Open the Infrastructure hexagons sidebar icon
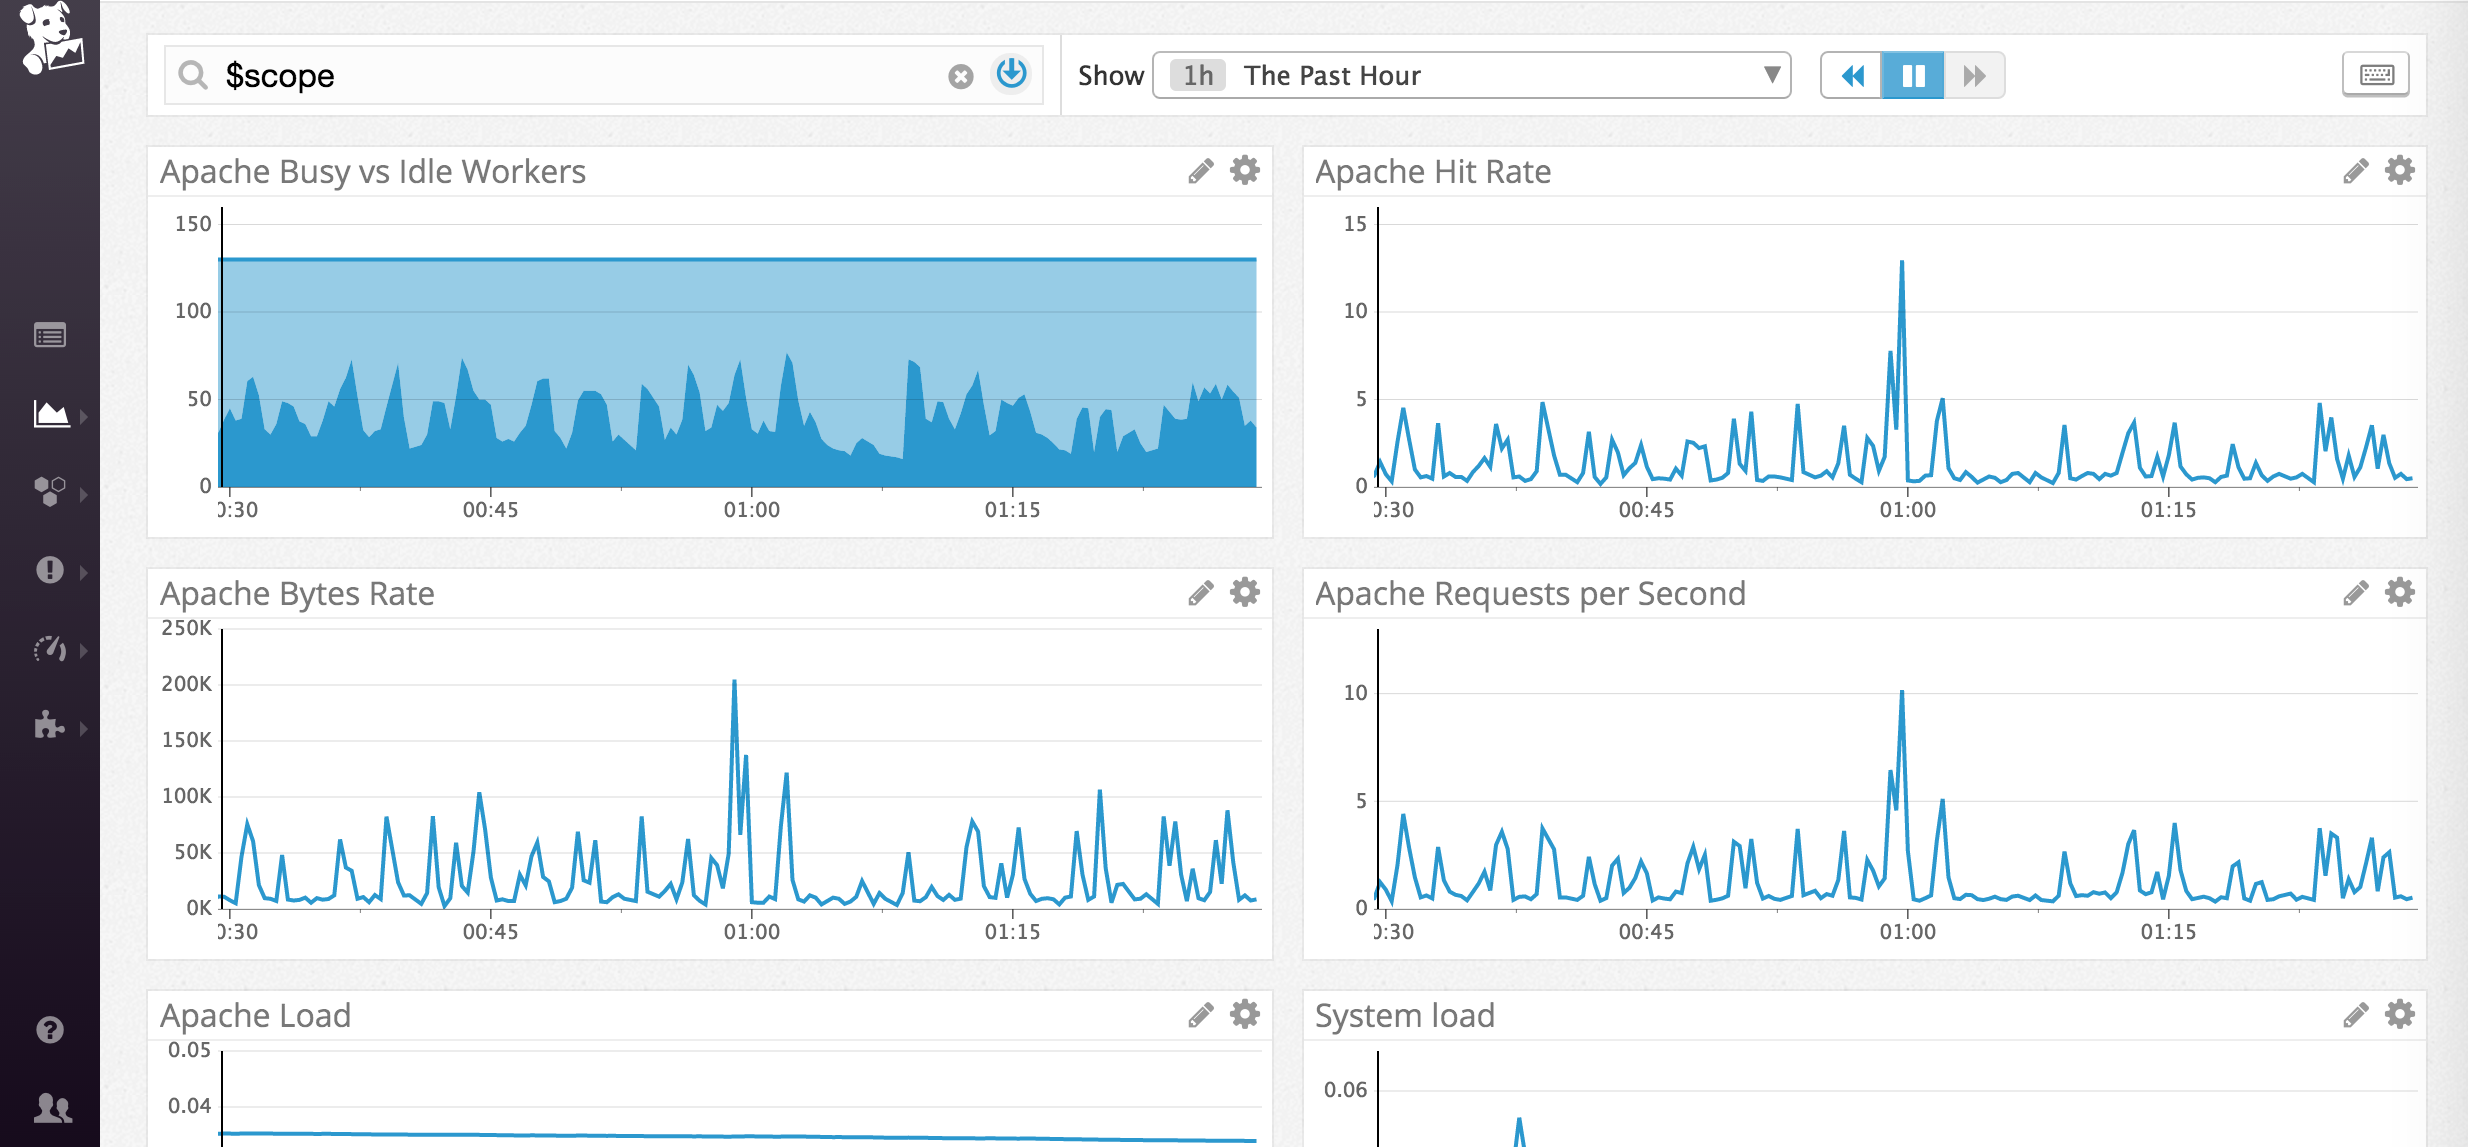 51,490
